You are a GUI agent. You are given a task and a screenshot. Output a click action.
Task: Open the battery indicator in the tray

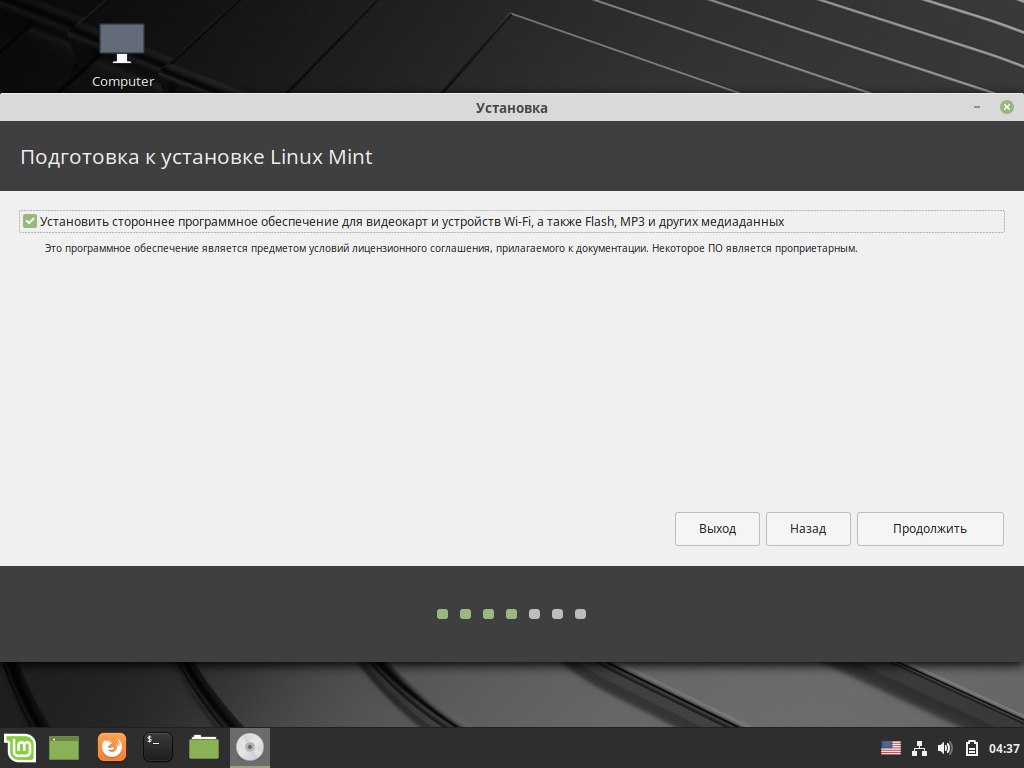[970, 747]
